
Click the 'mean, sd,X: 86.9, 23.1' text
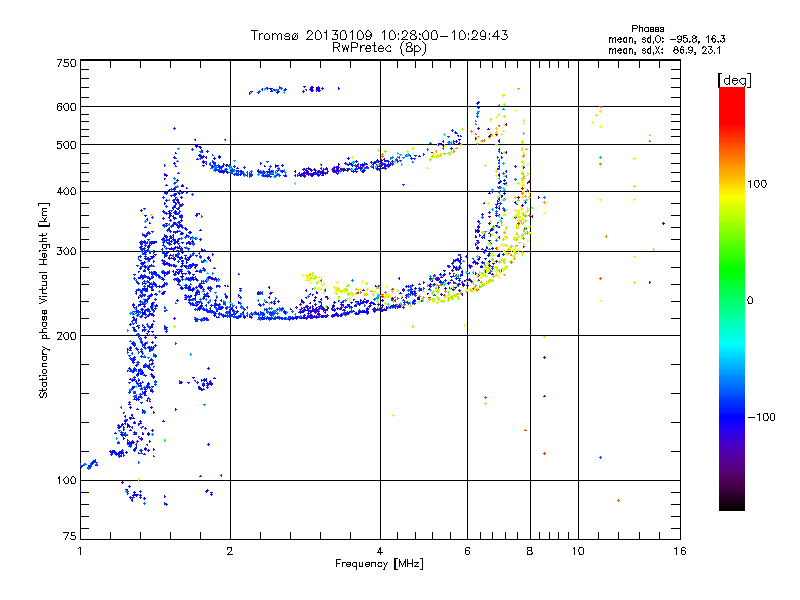(x=664, y=50)
